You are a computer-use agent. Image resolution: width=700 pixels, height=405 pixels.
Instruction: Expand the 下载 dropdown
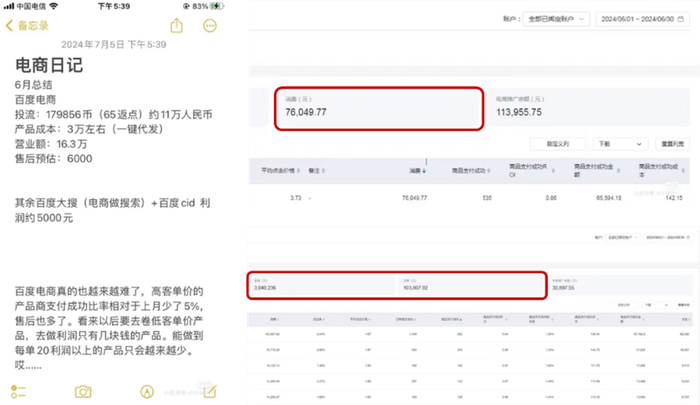pos(620,144)
